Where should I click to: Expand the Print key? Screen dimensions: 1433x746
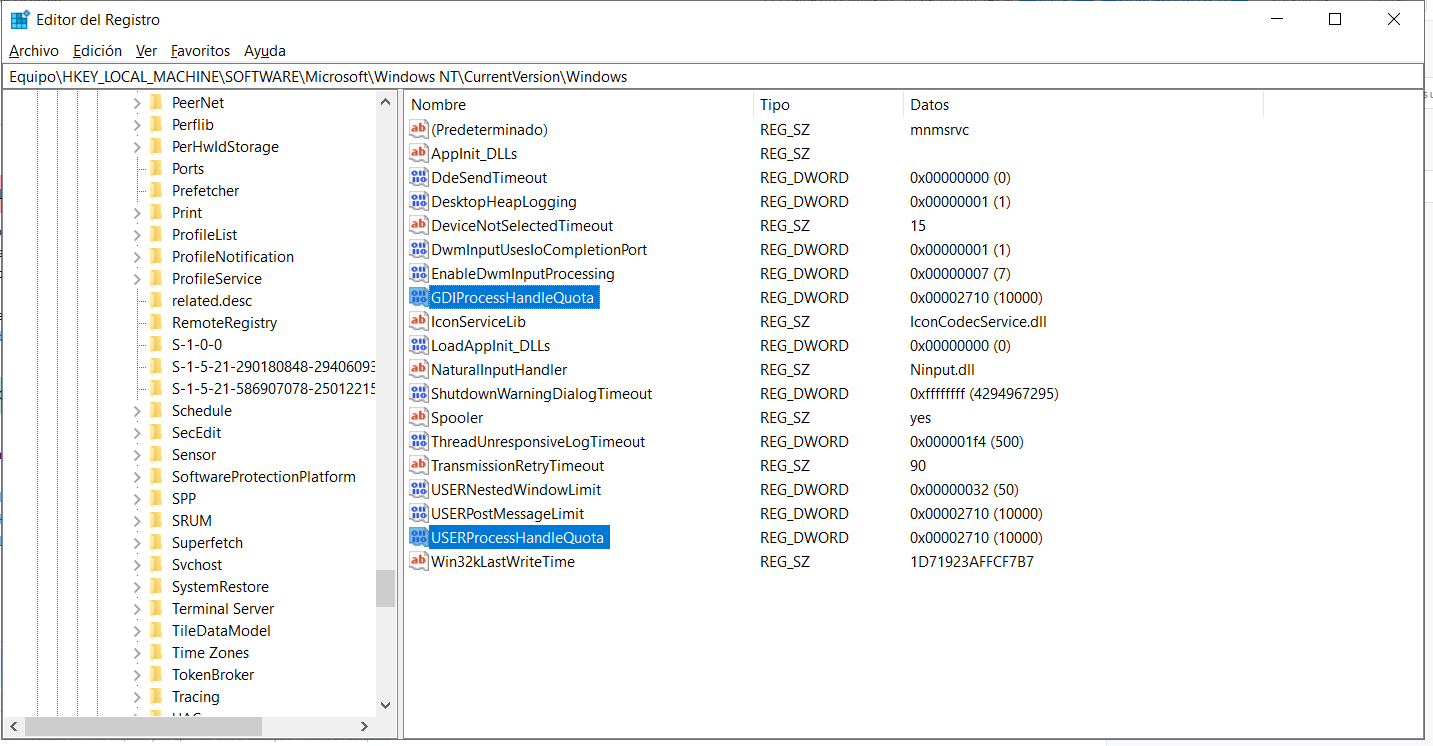(137, 212)
